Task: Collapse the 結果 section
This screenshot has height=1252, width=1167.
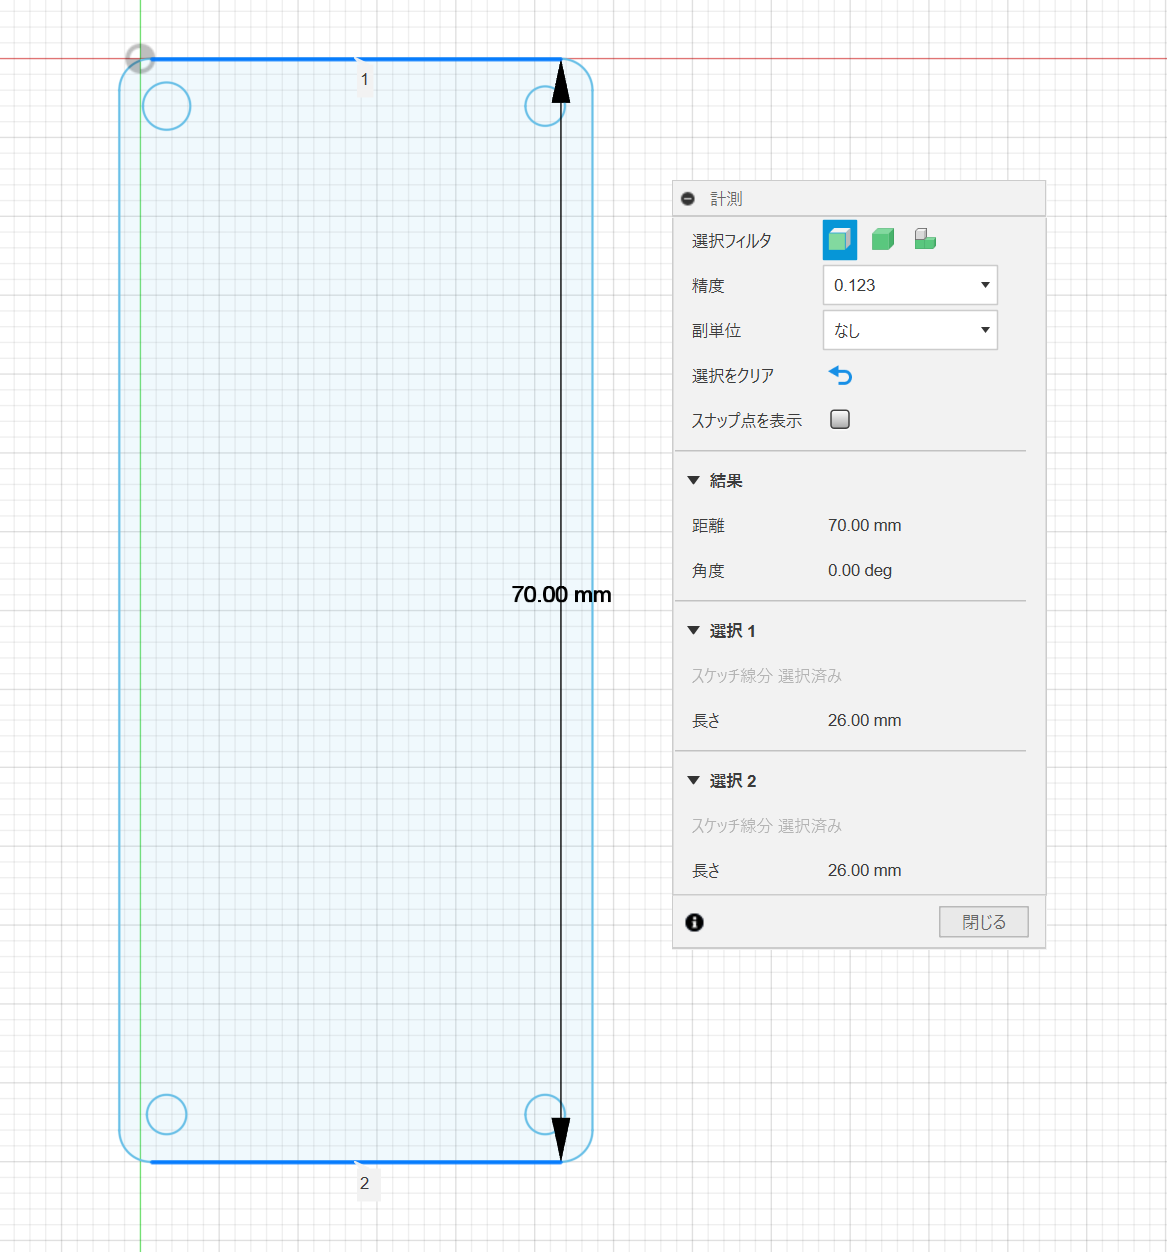Action: [x=693, y=481]
